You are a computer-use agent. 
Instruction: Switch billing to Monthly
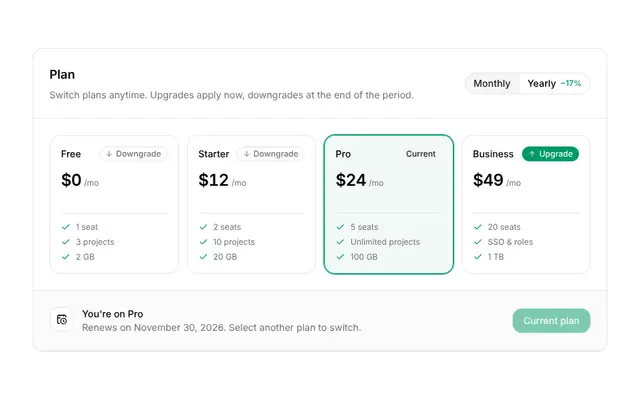[x=492, y=84]
